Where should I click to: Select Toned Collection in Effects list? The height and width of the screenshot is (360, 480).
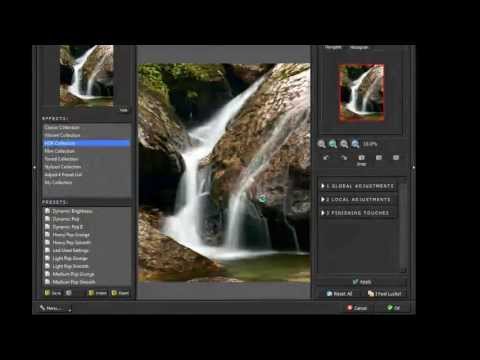point(87,159)
